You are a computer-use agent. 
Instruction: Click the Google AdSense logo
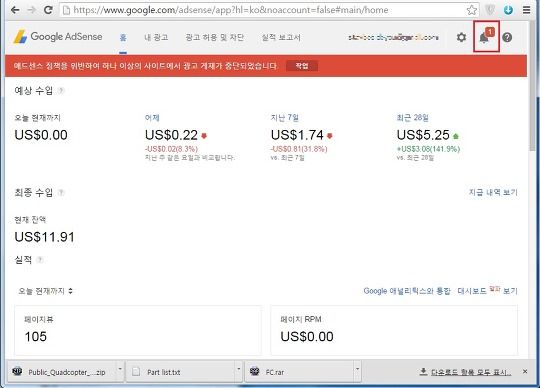pyautogui.click(x=58, y=37)
